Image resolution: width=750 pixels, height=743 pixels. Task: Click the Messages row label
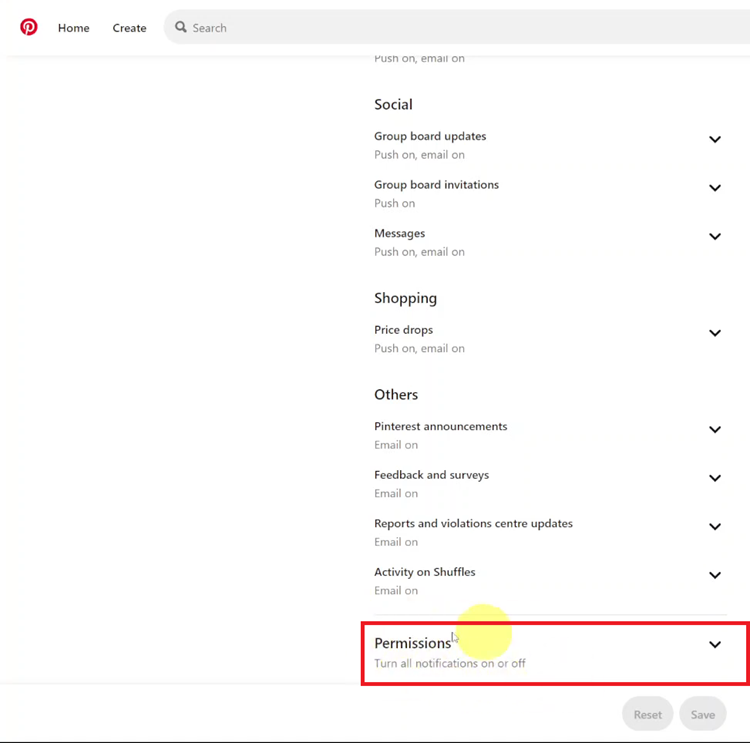(399, 233)
